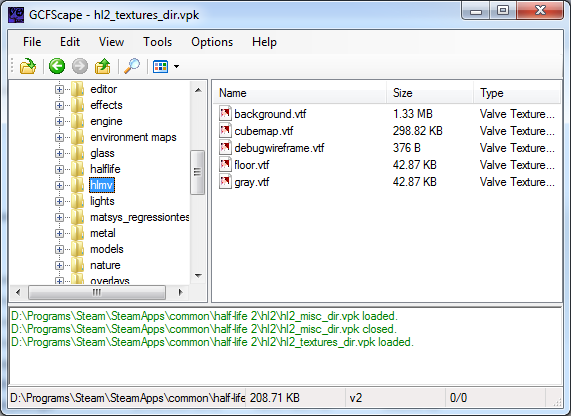The image size is (571, 416).
Task: Click the grey forward navigation icon
Action: [80, 66]
